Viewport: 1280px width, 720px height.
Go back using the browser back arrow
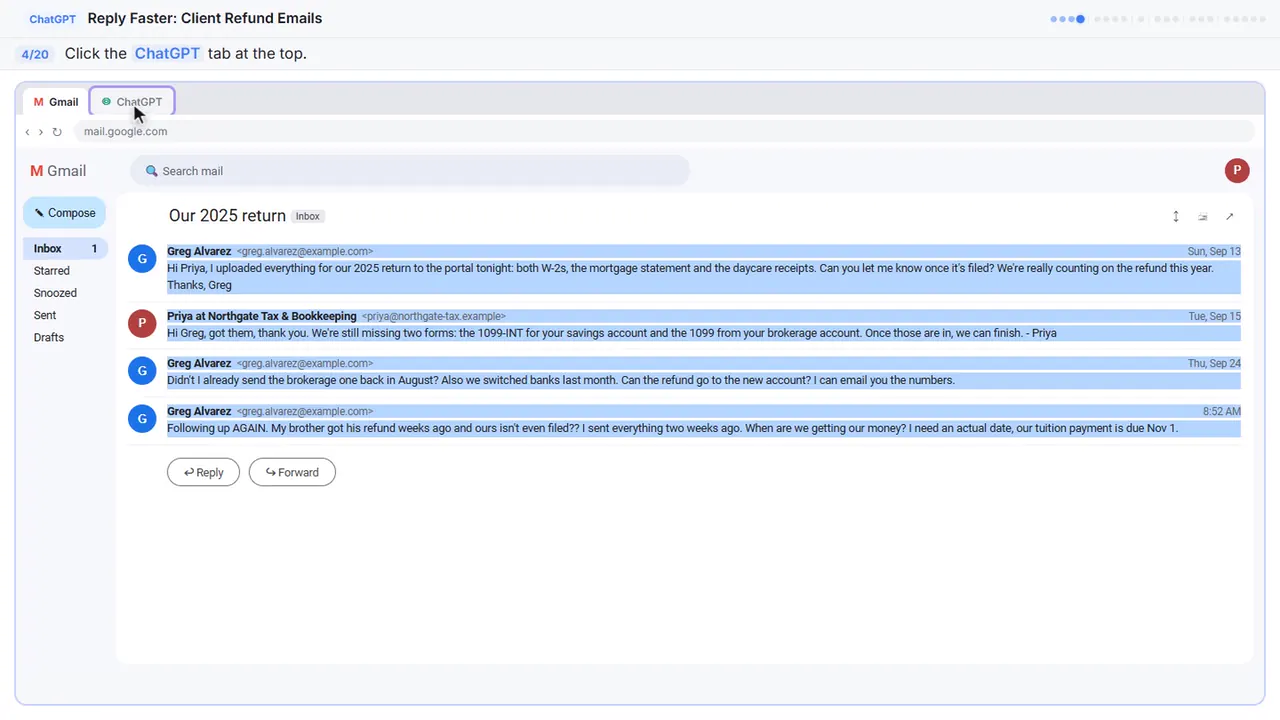pyautogui.click(x=27, y=132)
